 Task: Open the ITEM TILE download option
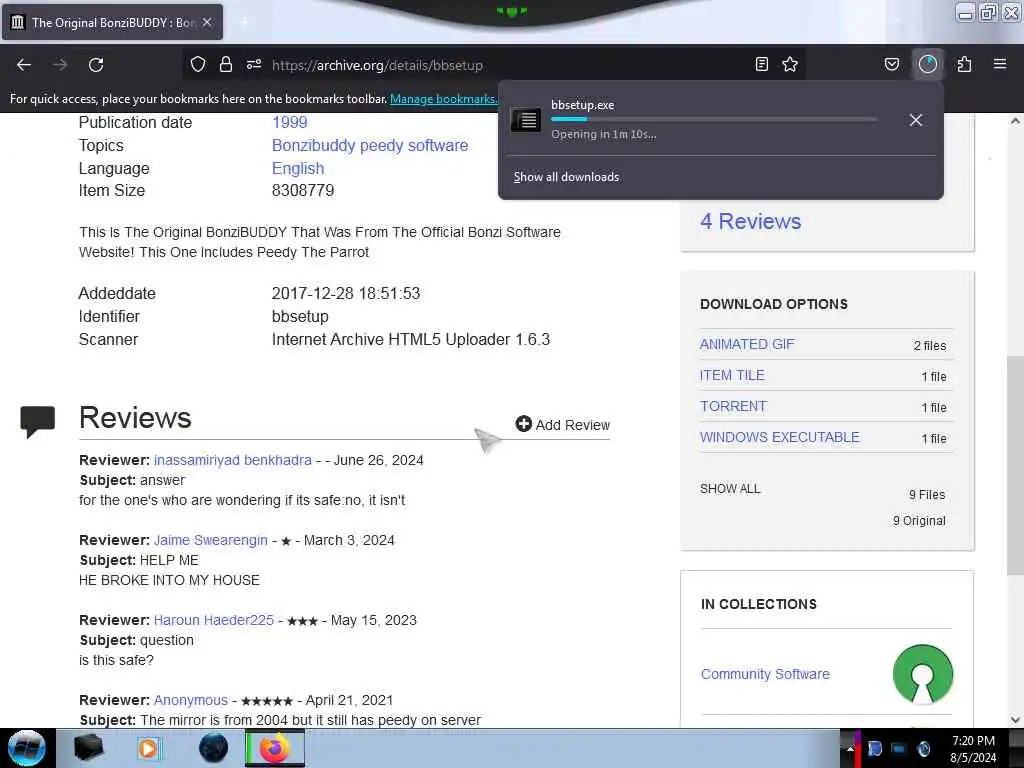(x=732, y=375)
